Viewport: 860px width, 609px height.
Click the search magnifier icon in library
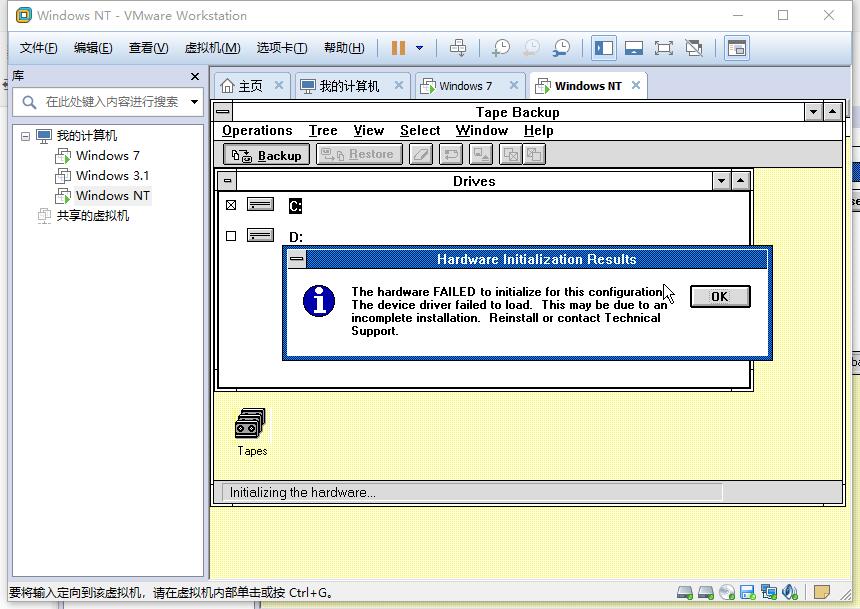[29, 102]
